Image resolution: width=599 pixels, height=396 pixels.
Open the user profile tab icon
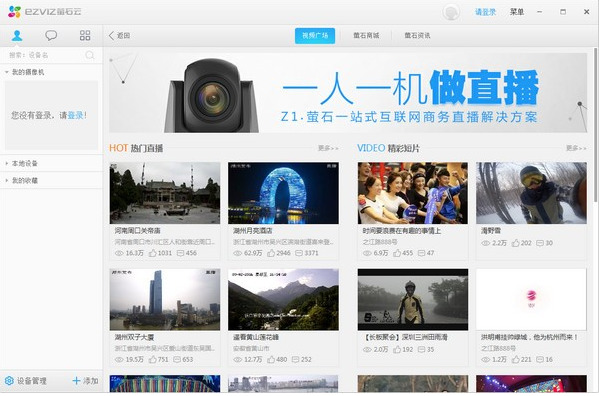point(17,36)
